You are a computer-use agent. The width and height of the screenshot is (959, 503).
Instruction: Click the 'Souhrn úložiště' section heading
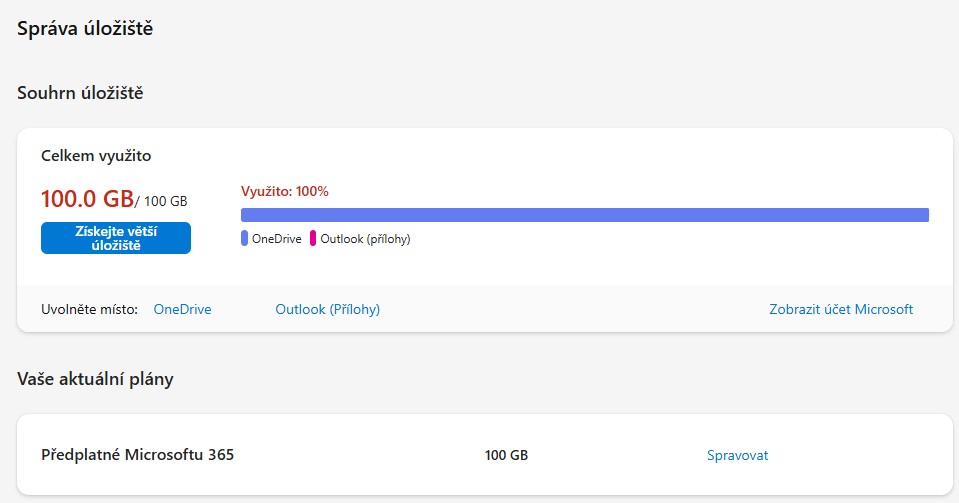[80, 93]
